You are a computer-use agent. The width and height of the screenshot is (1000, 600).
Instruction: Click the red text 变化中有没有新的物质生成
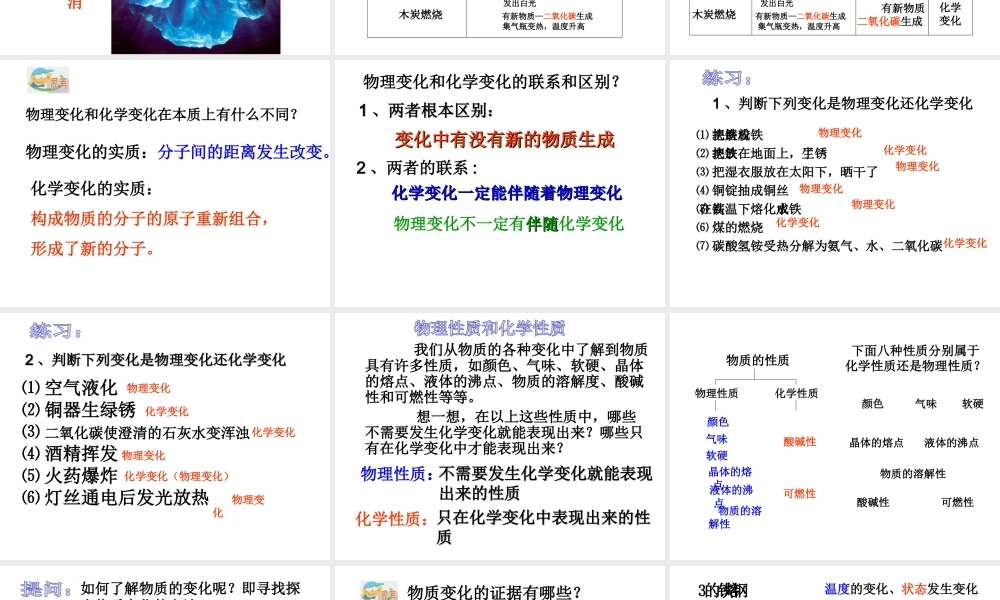[504, 140]
